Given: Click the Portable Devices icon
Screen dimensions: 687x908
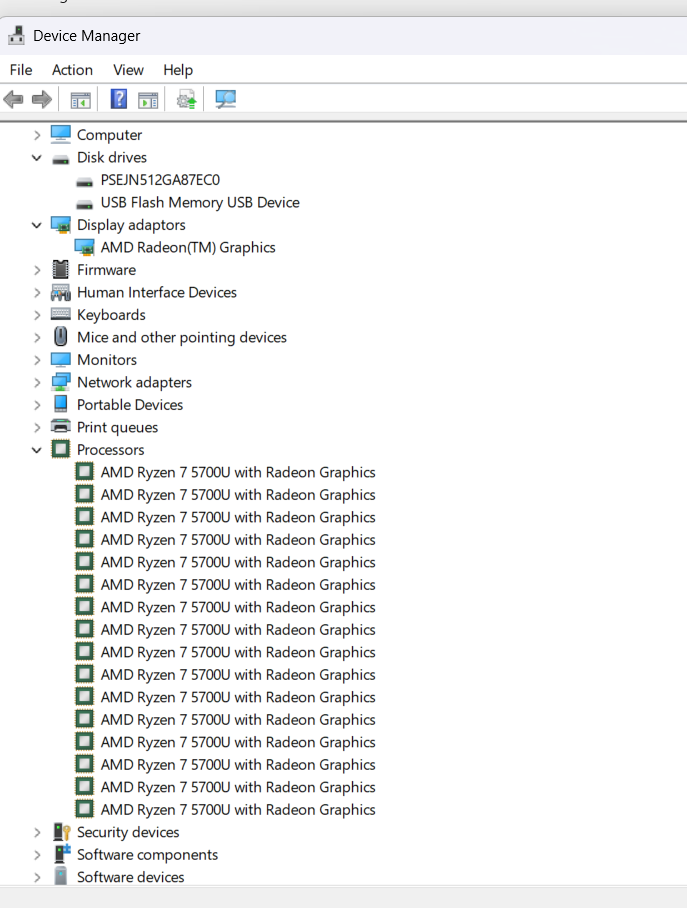Looking at the screenshot, I should click(x=61, y=404).
